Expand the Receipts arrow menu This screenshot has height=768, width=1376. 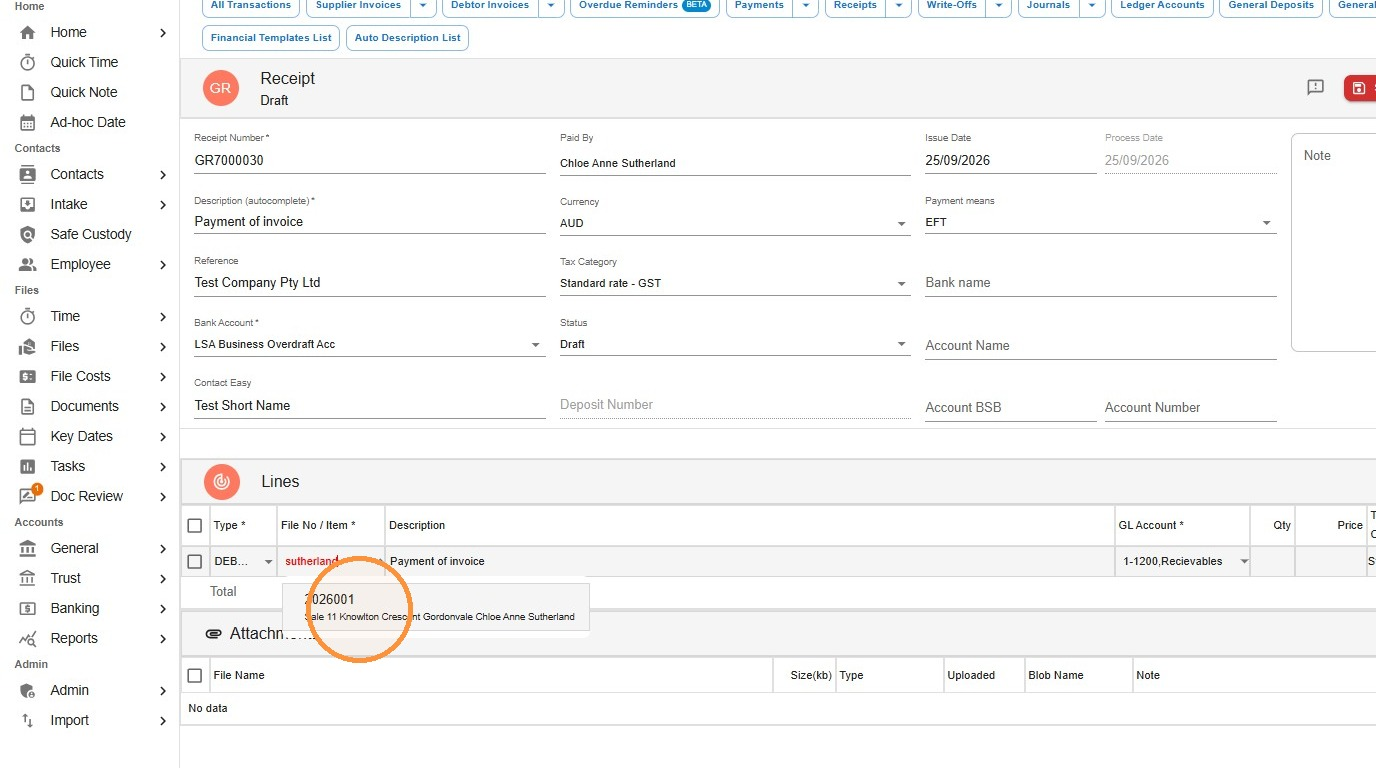(898, 6)
